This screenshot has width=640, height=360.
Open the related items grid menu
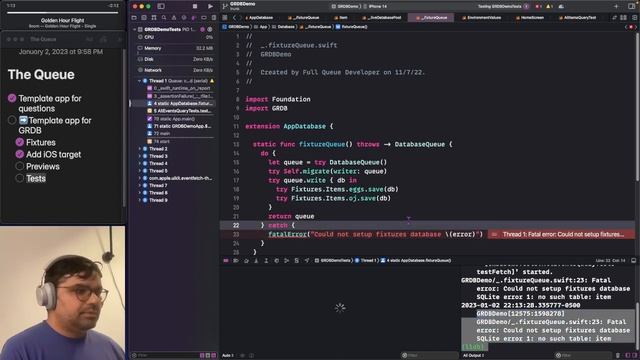(x=225, y=18)
